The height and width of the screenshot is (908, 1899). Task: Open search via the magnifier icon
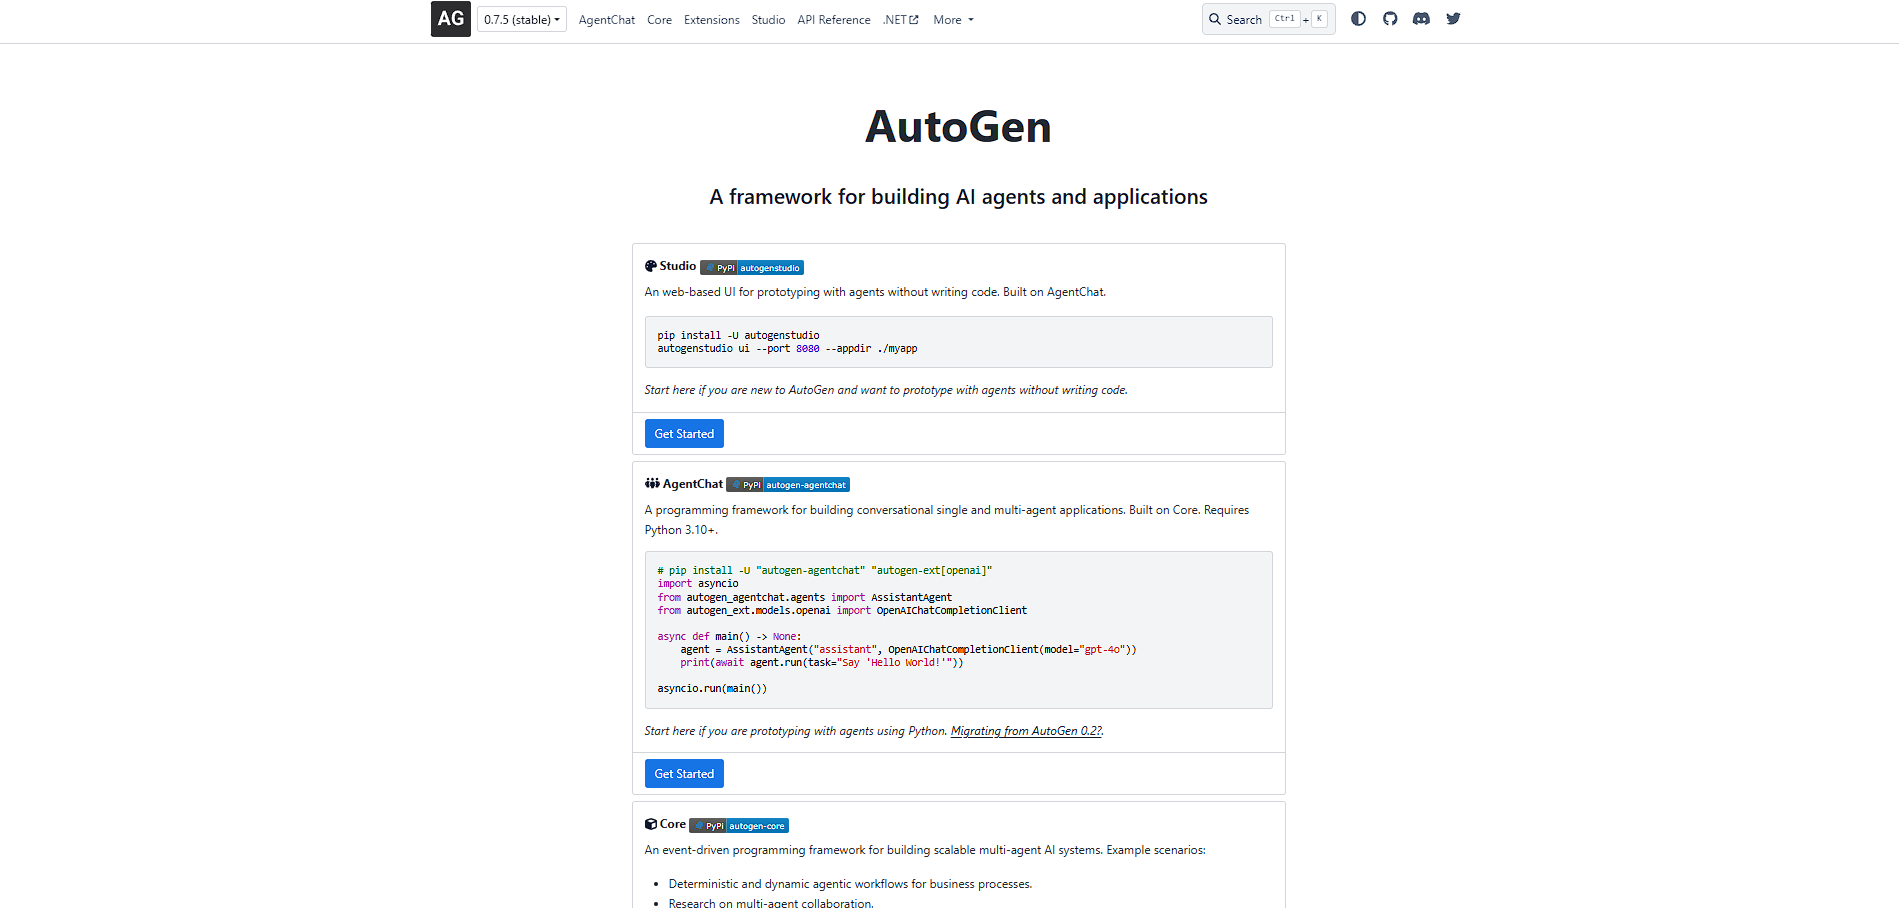pos(1214,19)
